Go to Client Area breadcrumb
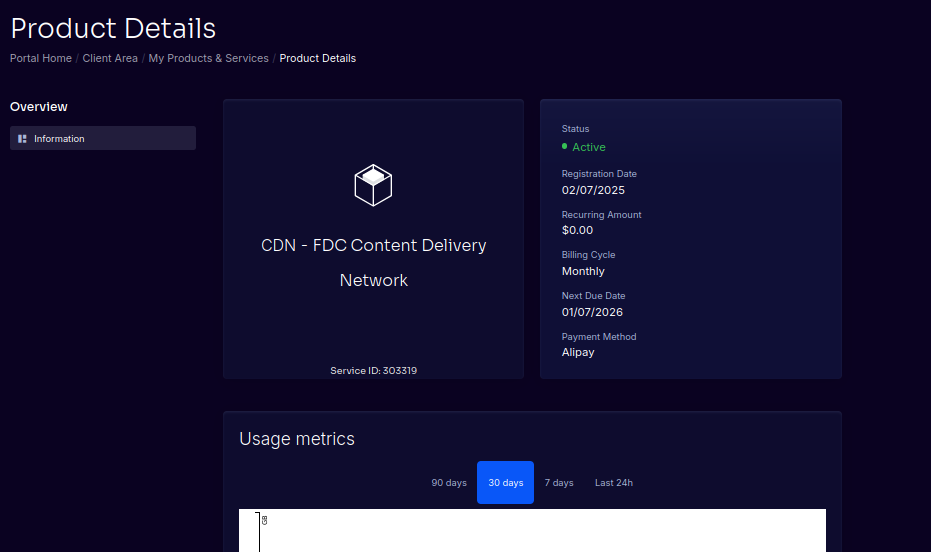Image resolution: width=931 pixels, height=552 pixels. tap(110, 58)
